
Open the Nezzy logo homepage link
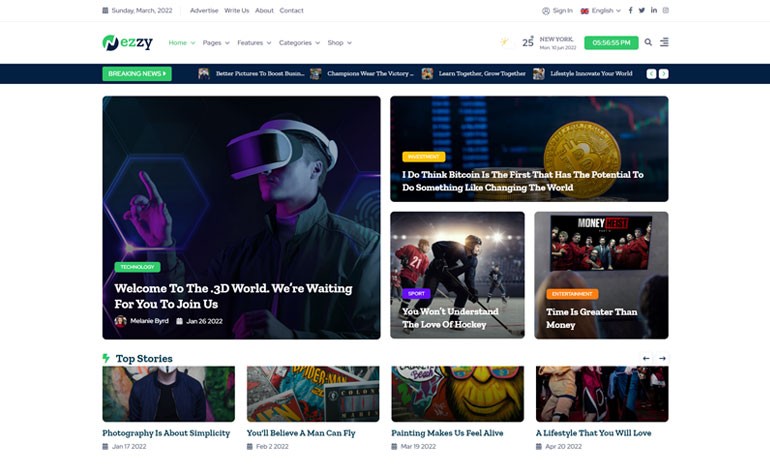coord(127,43)
